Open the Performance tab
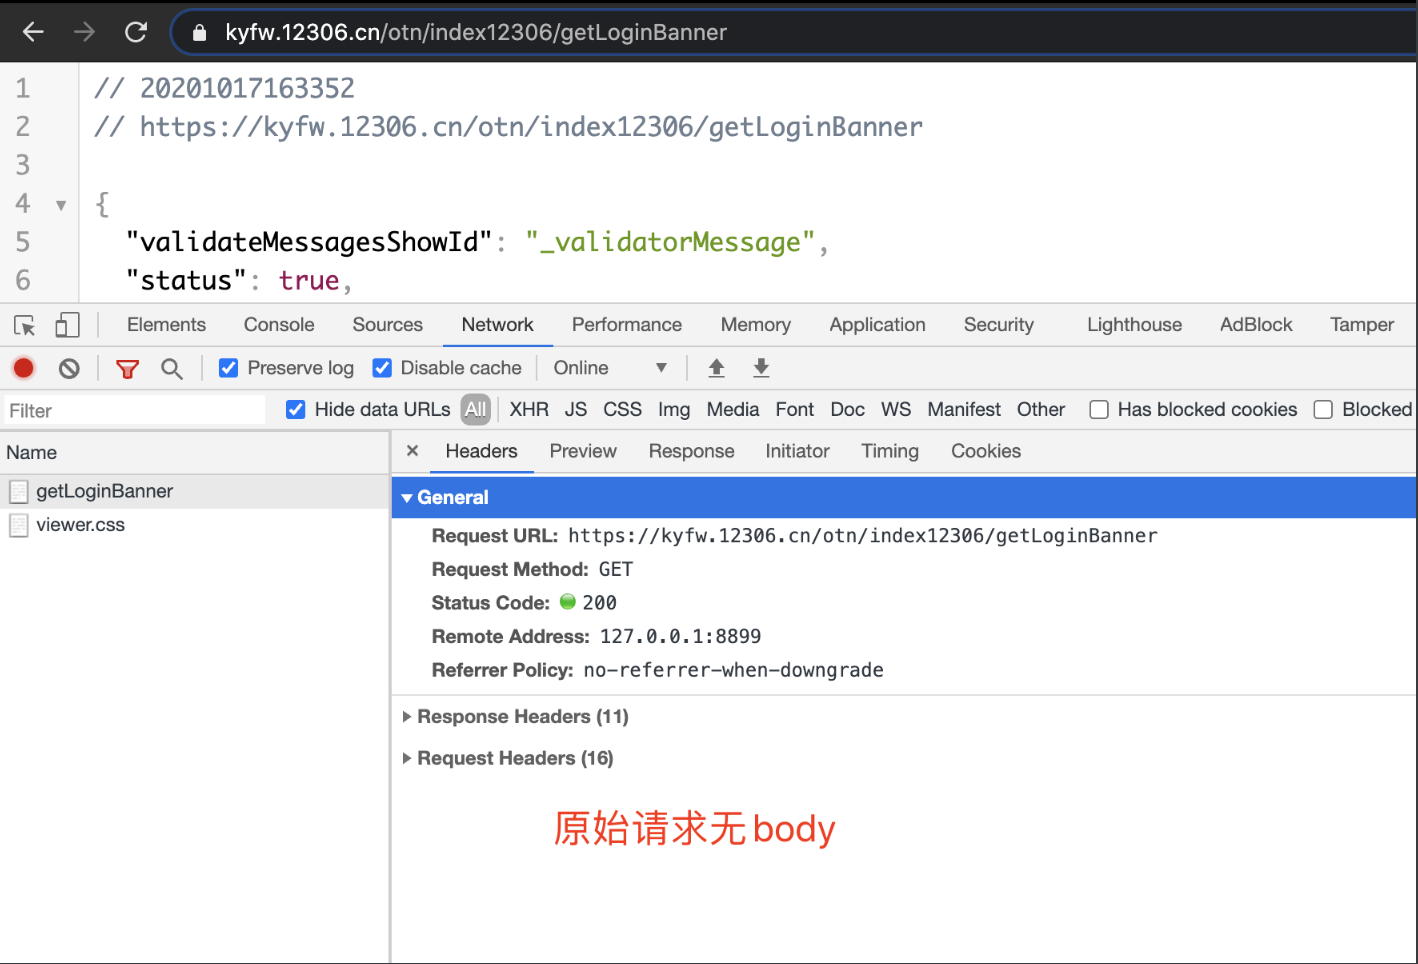 point(626,325)
